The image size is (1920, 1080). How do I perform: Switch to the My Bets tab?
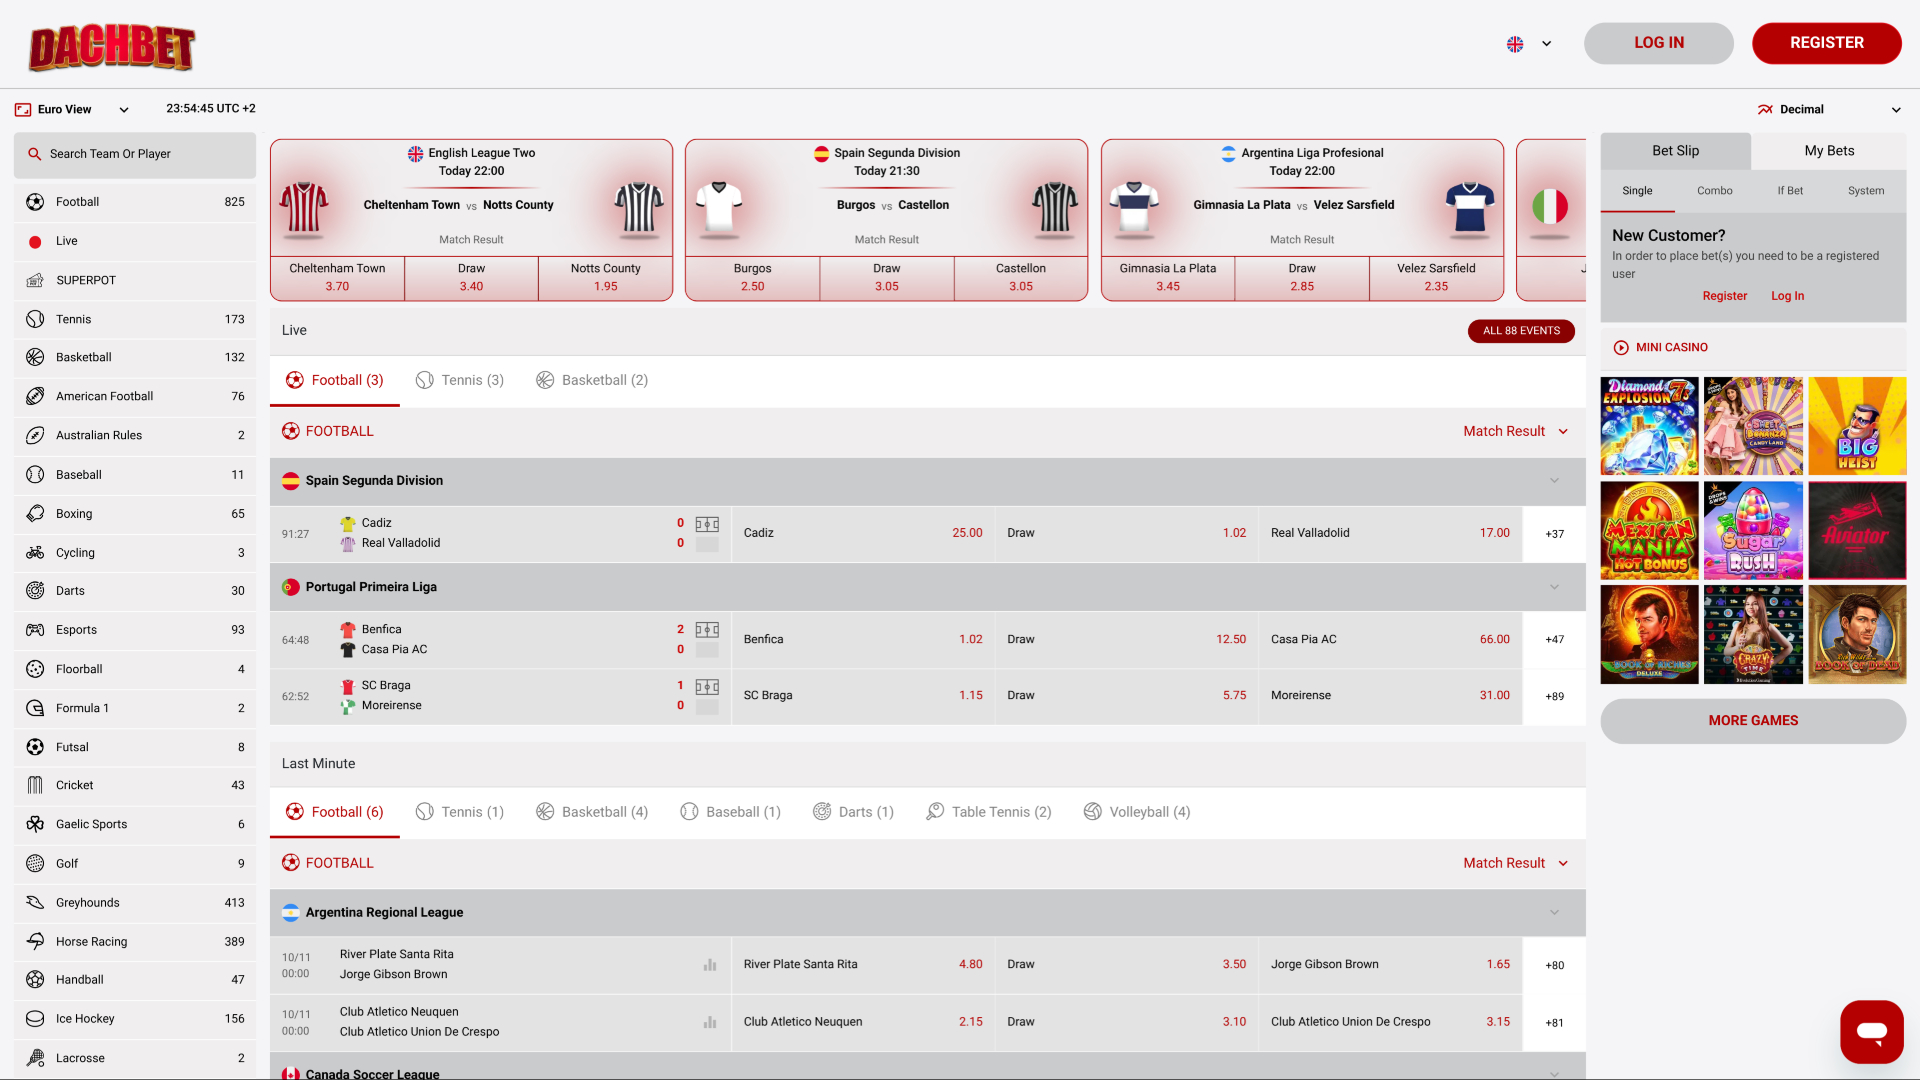1828,150
